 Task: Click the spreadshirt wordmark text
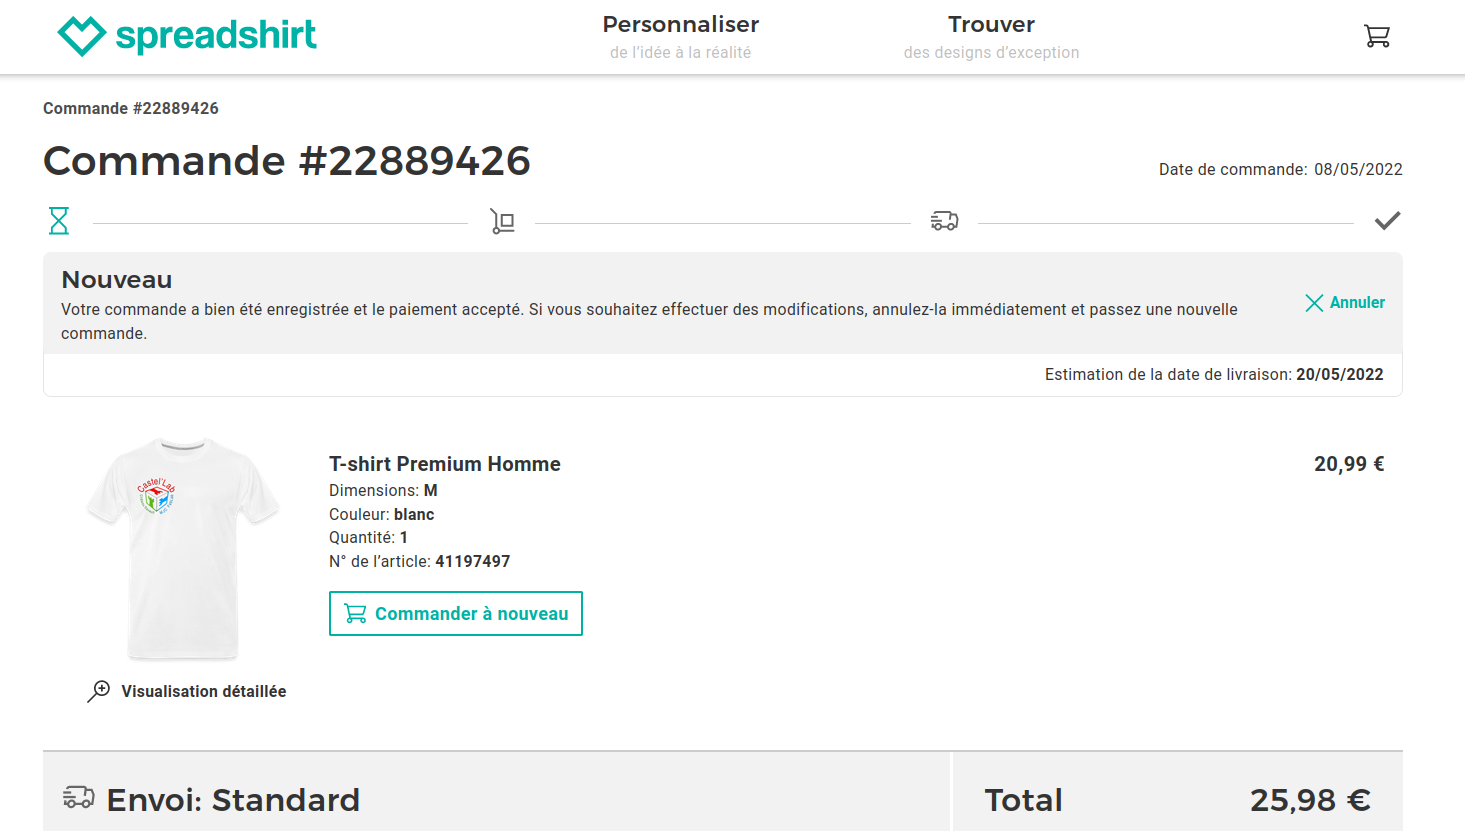pyautogui.click(x=216, y=36)
